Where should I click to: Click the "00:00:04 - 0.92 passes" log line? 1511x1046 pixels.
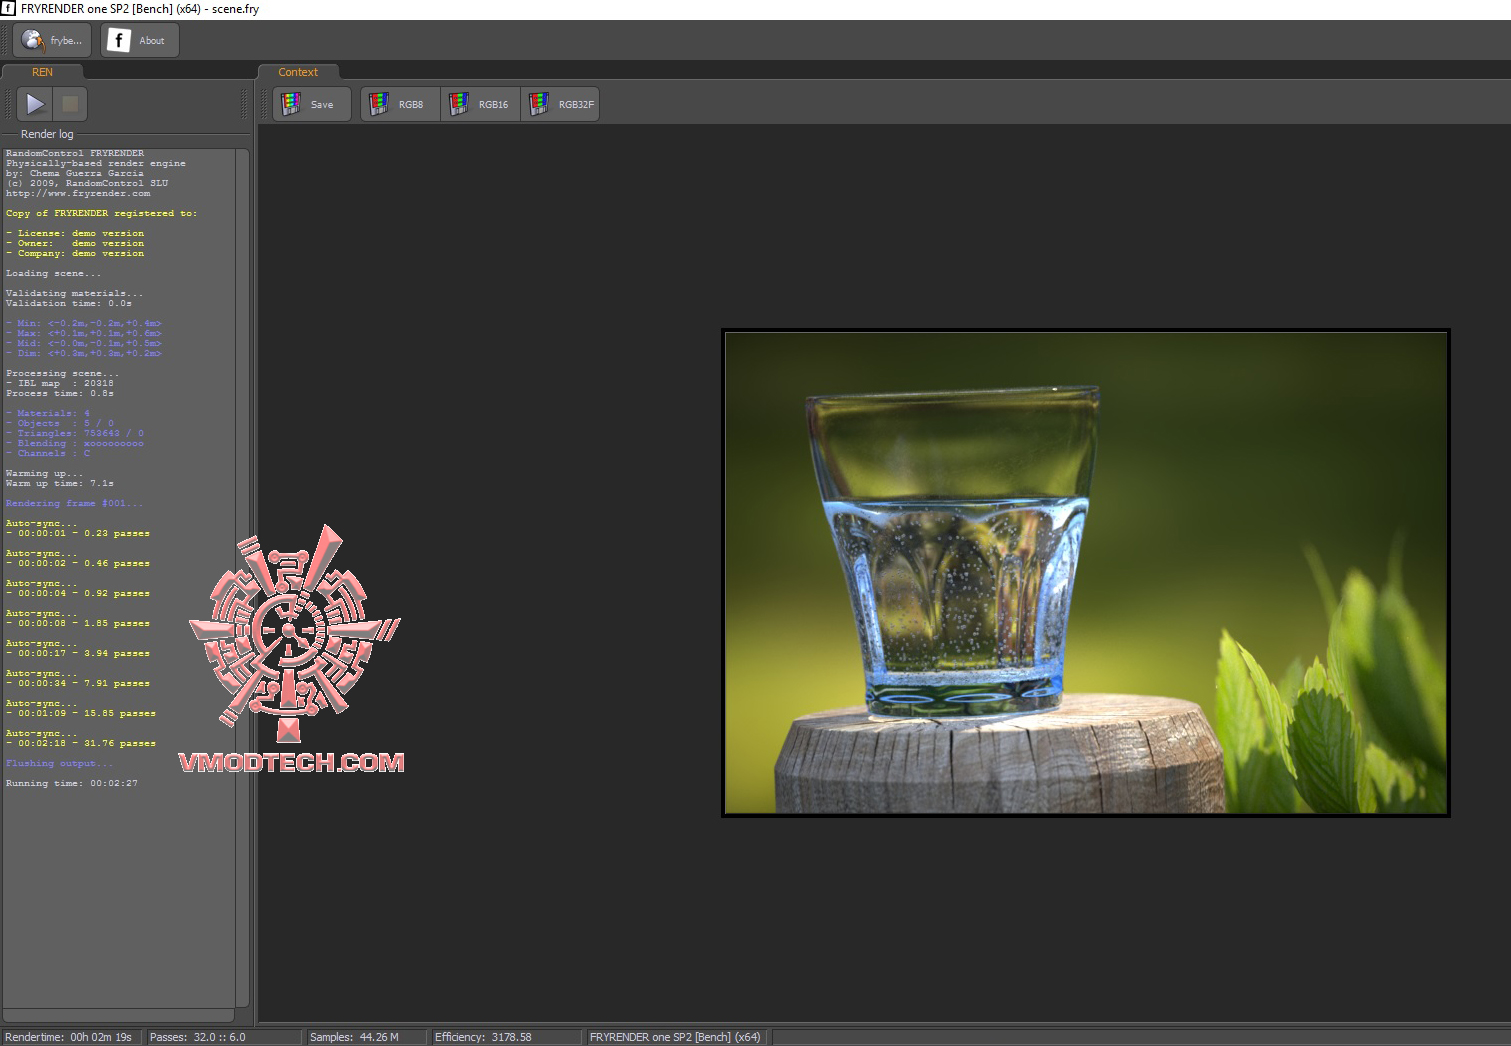point(78,593)
